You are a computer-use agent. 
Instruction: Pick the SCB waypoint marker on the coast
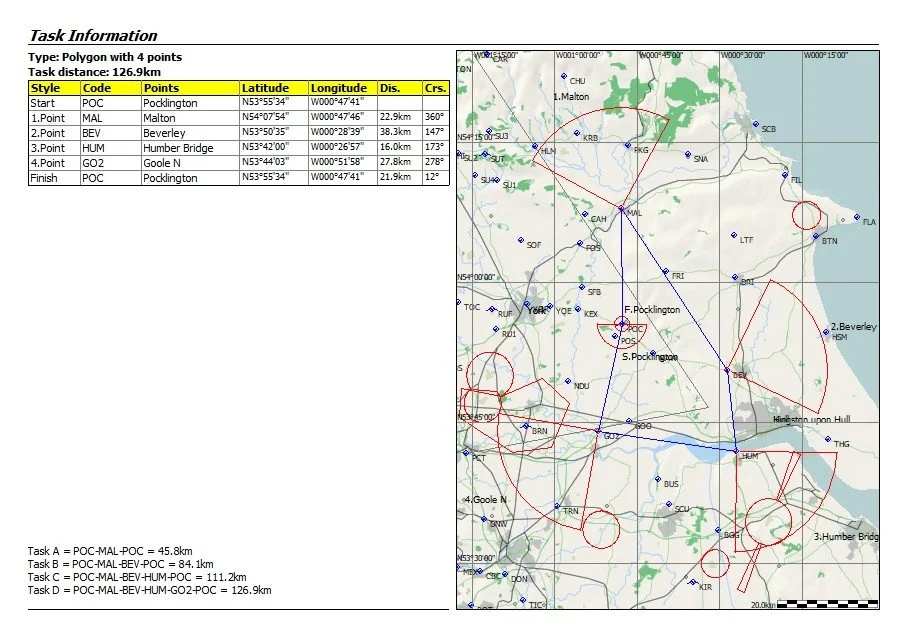click(x=756, y=124)
